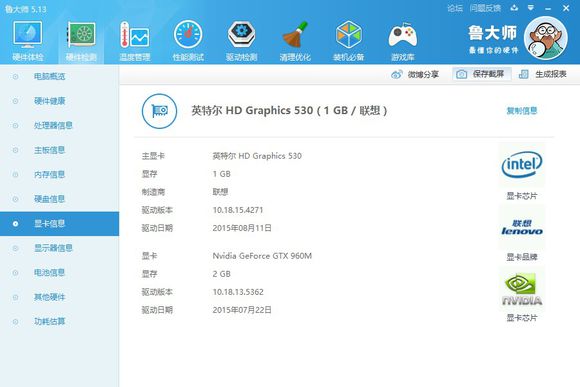Select the active 显卡信息 sidebar item
The width and height of the screenshot is (580, 387).
[x=60, y=224]
